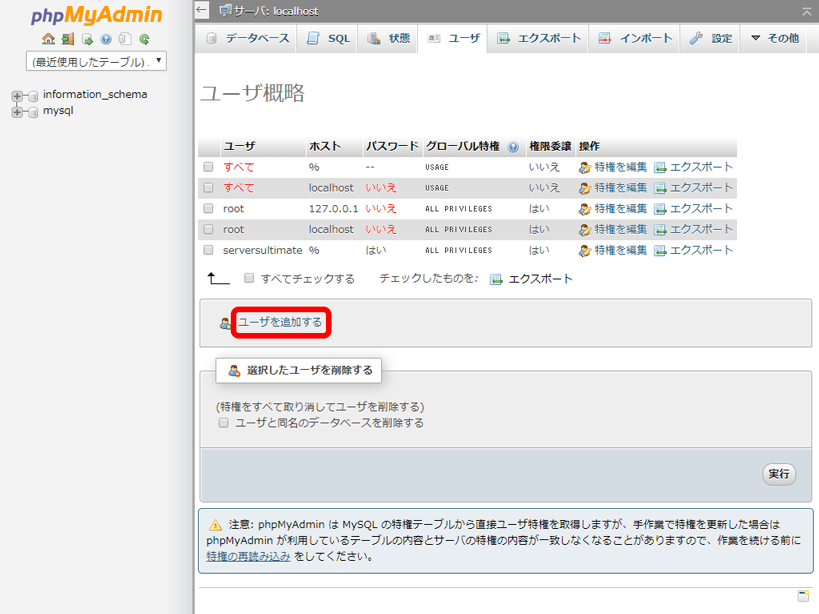The width and height of the screenshot is (819, 614).
Task: Export the すべて % user row
Action: coord(694,167)
